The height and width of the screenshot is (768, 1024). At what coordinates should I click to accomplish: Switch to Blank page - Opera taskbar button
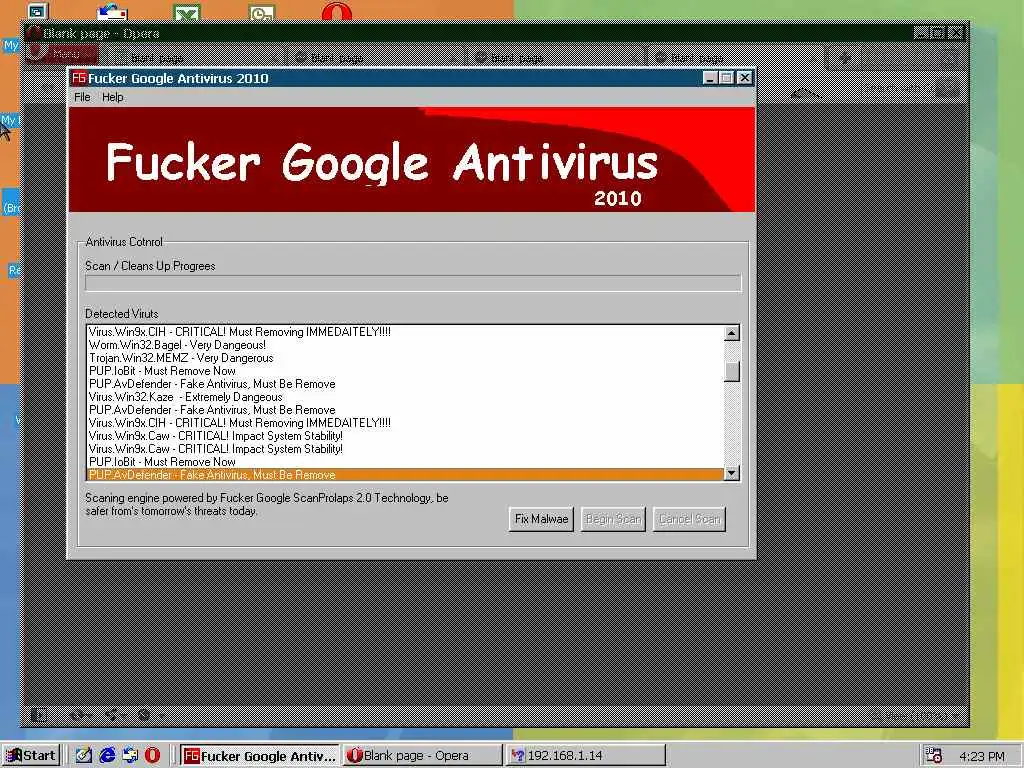[x=423, y=756]
